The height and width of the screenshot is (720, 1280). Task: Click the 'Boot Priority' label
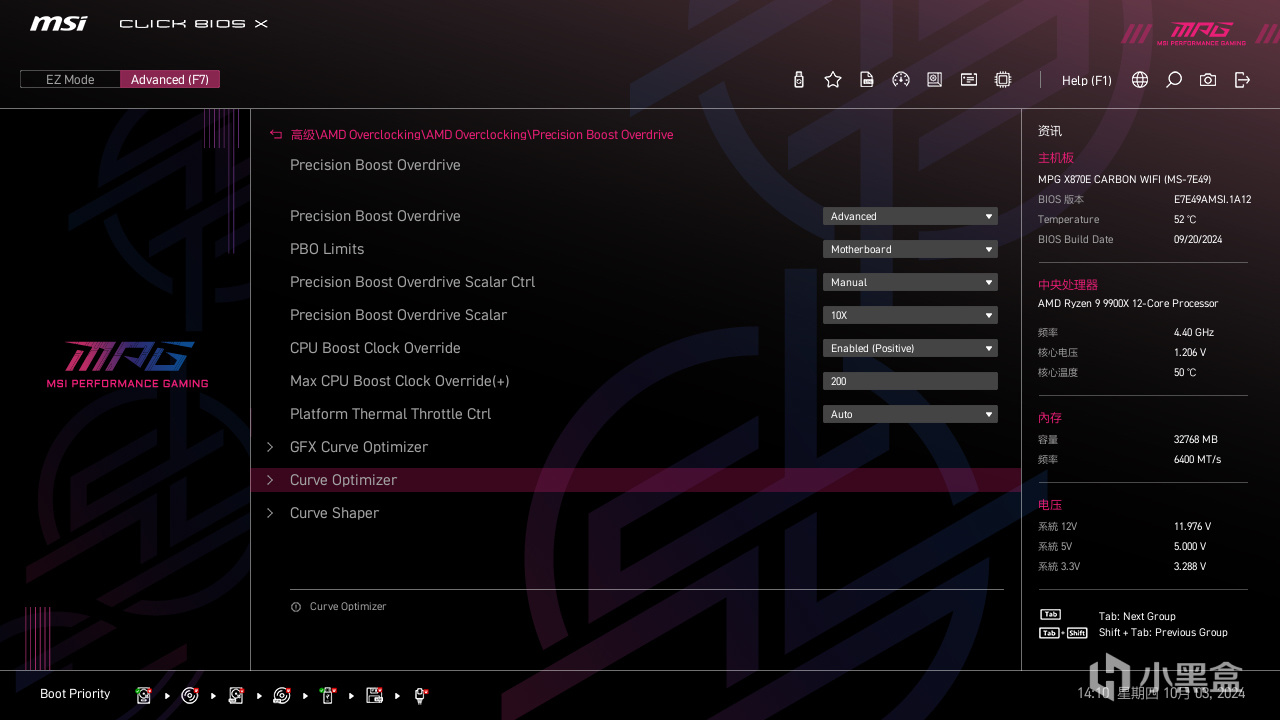click(75, 694)
